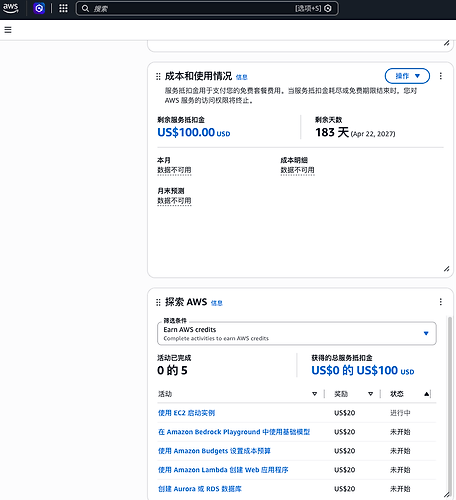Screen dimensions: 456x500
Task: Click US$20 reward in the Bedrock row
Action: (x=345, y=432)
